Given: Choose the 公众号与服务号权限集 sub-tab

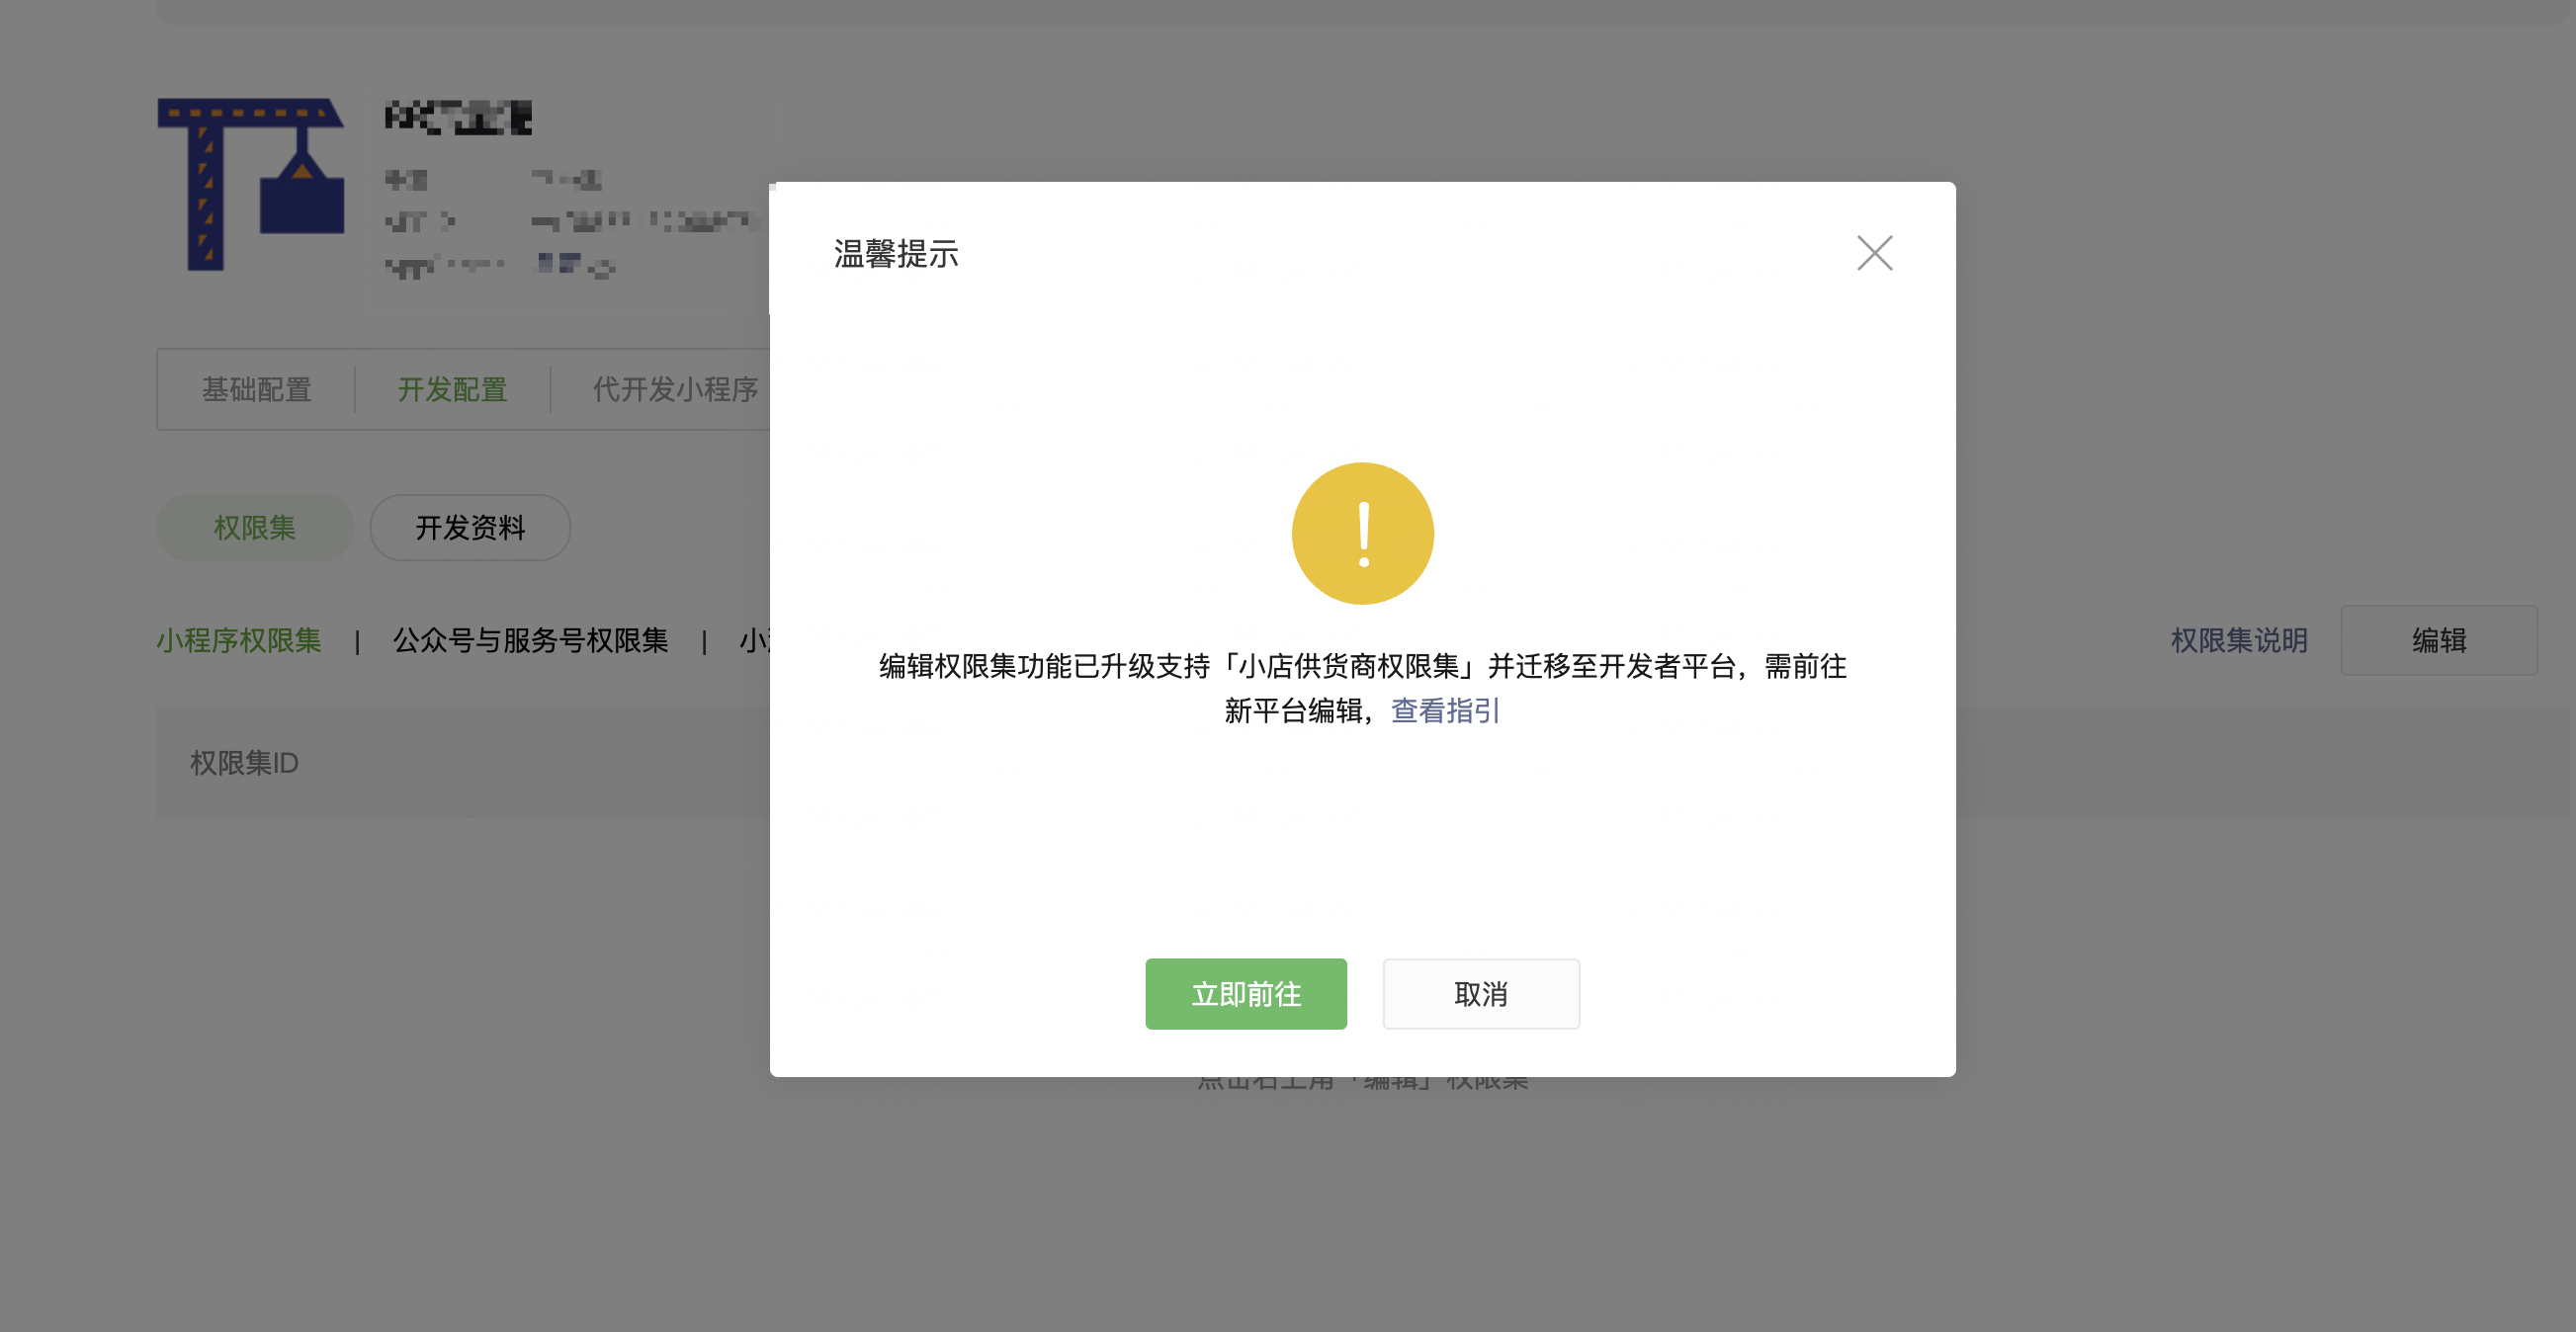Looking at the screenshot, I should click(530, 640).
